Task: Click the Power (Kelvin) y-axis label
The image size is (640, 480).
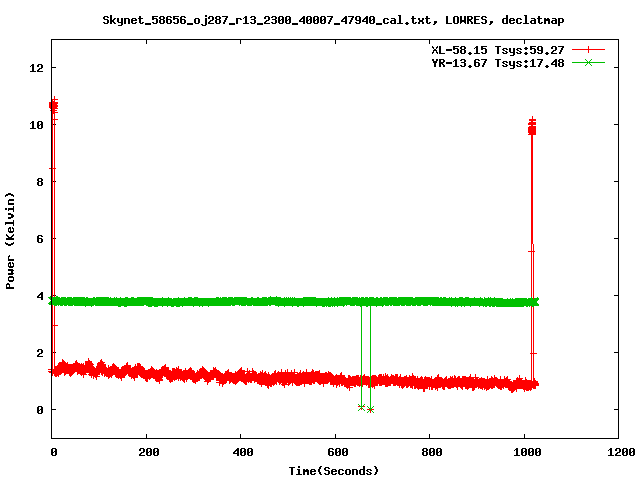Action: 10,241
